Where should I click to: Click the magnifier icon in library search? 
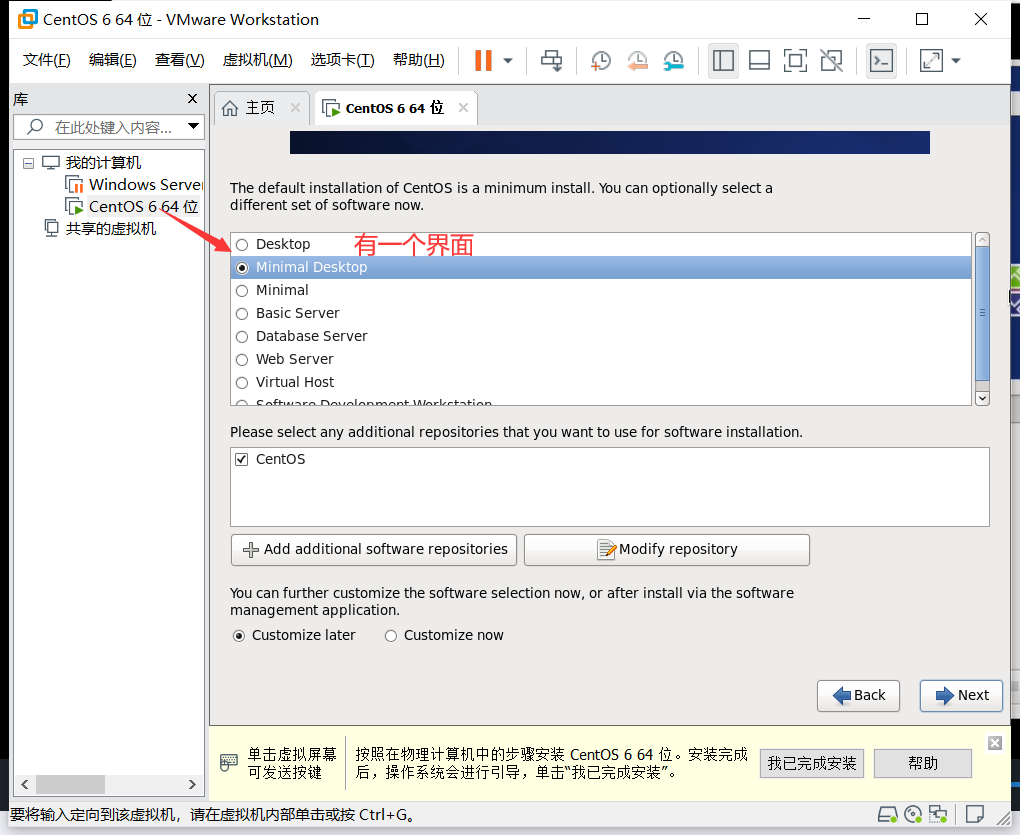pyautogui.click(x=34, y=126)
